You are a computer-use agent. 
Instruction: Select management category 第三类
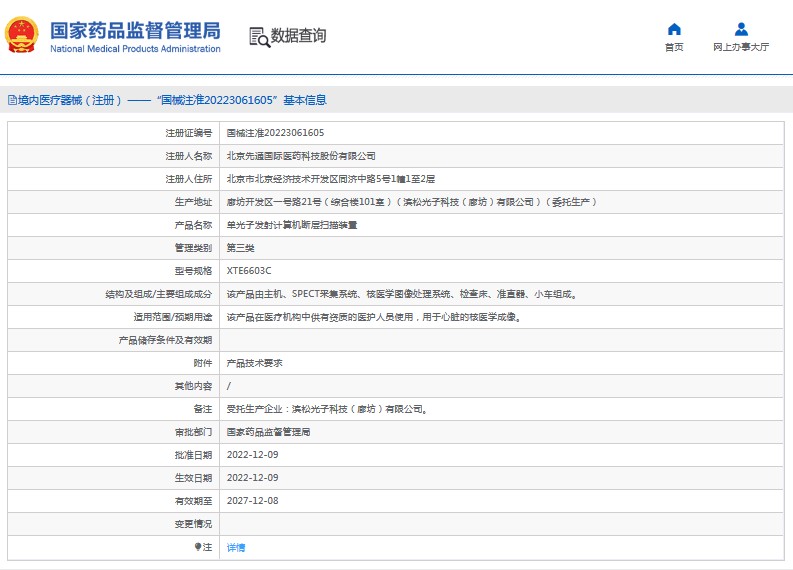pos(240,248)
